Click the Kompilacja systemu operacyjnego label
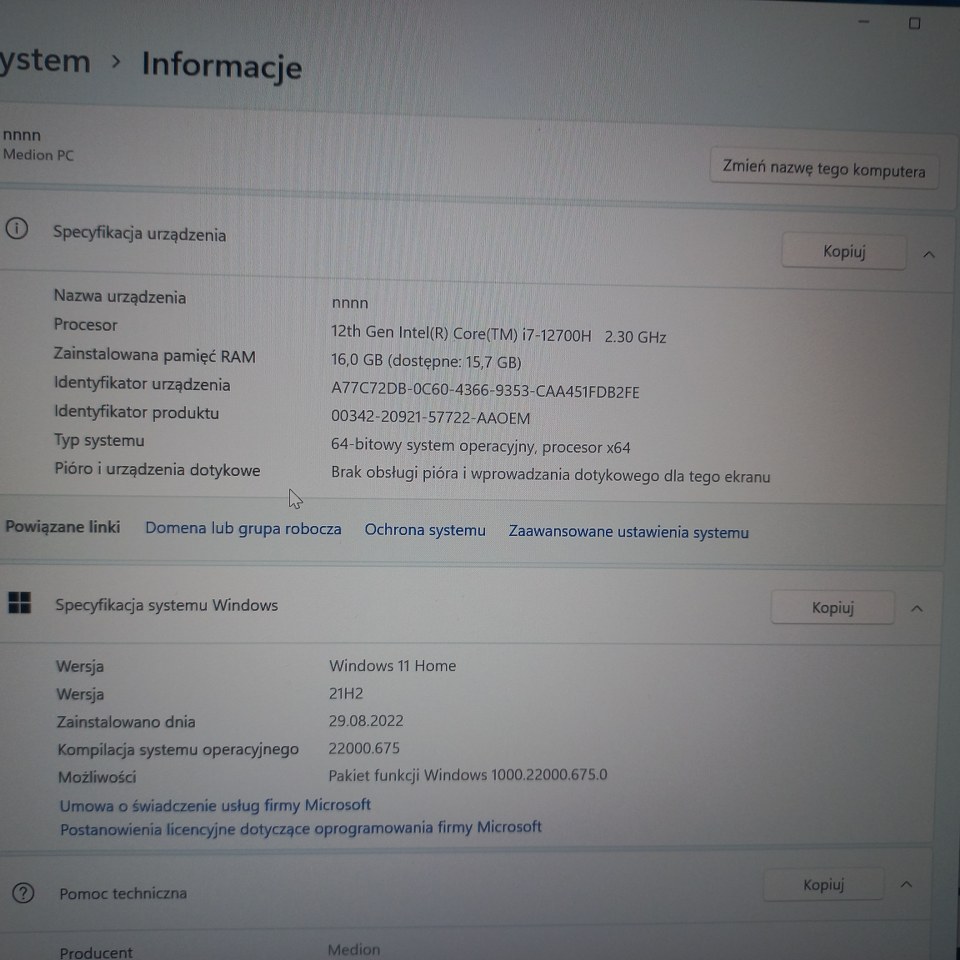 click(178, 750)
